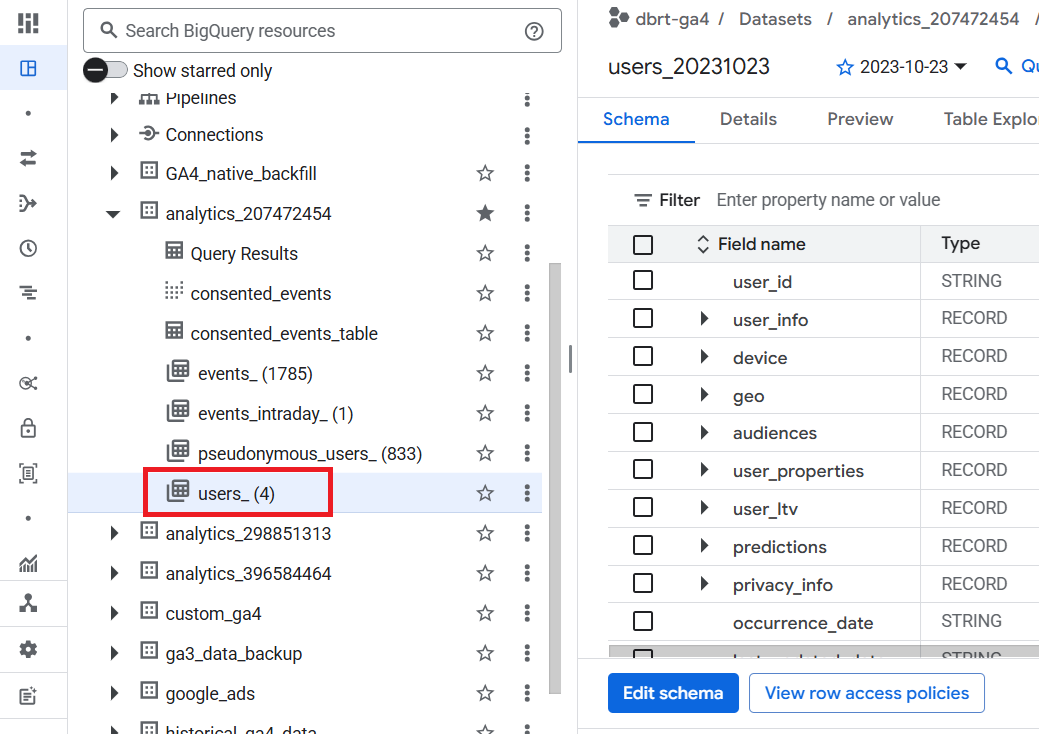The width and height of the screenshot is (1039, 734).
Task: Switch to the Details tab
Action: (x=748, y=119)
